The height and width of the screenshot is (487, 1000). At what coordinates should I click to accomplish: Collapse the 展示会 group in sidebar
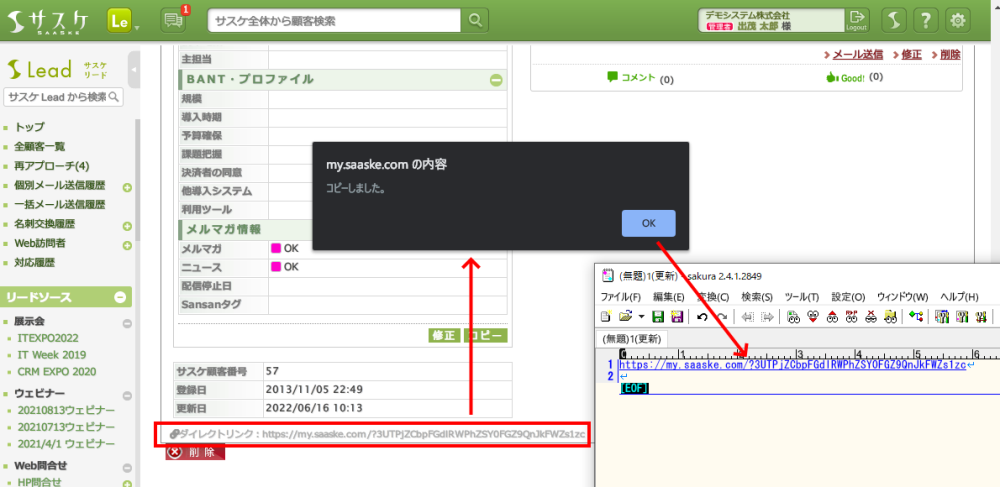[127, 322]
